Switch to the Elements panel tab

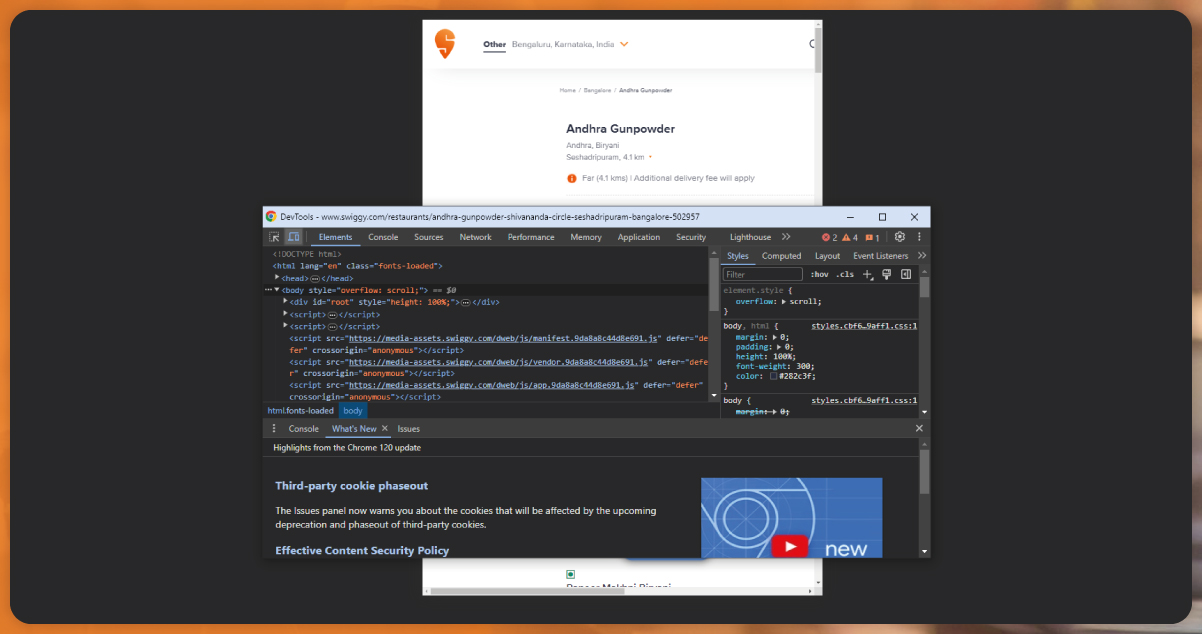pyautogui.click(x=335, y=237)
